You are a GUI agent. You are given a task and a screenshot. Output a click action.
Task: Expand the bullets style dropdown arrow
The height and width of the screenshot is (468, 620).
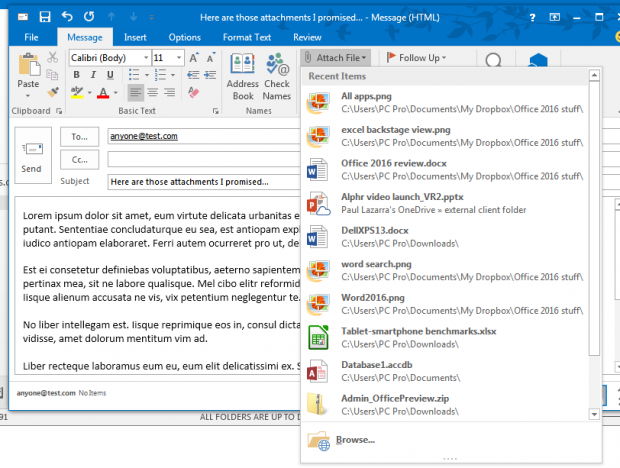pos(147,75)
